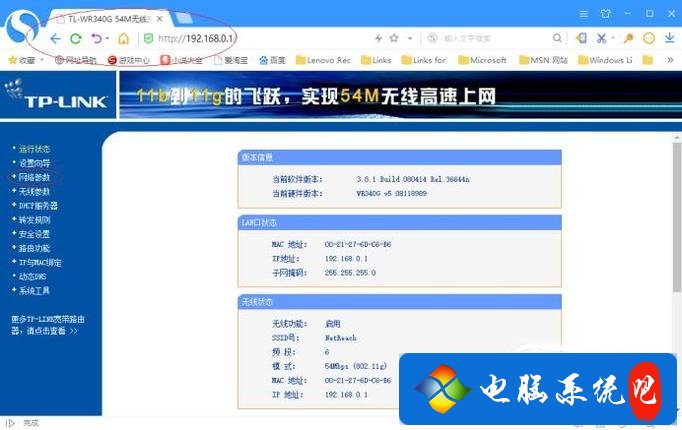The image size is (682, 430).
Task: Click the Sogou browser logo avatar
Action: 23,26
